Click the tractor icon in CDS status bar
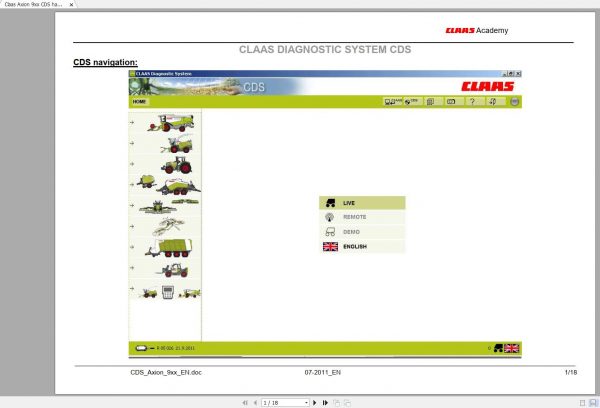This screenshot has height=408, width=600. tap(498, 348)
